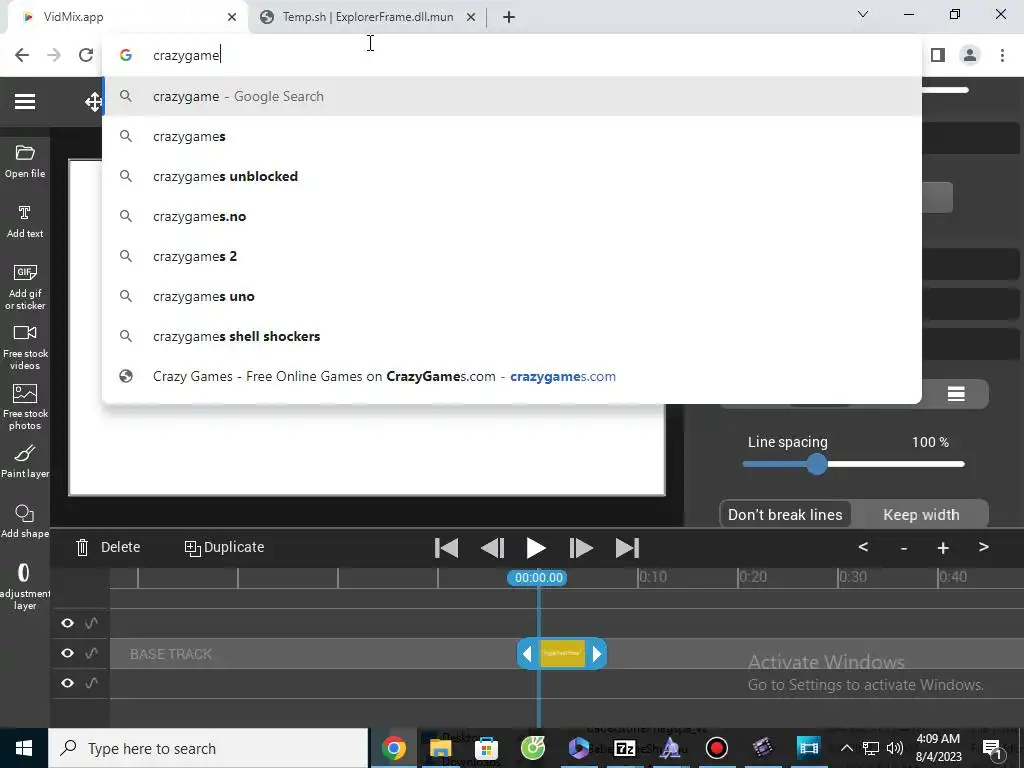Click the timeline right arrow '>'

point(984,547)
